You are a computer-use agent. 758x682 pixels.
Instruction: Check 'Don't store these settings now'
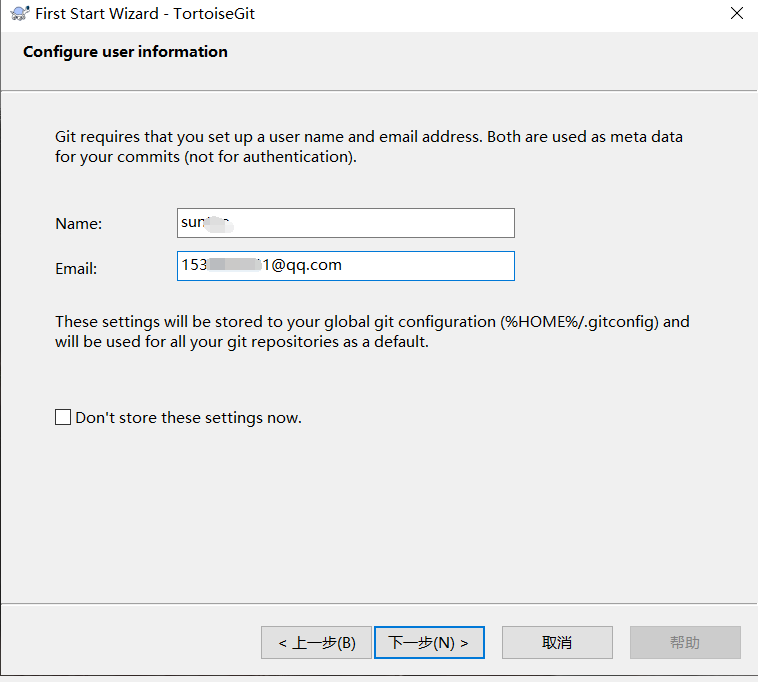[x=63, y=417]
